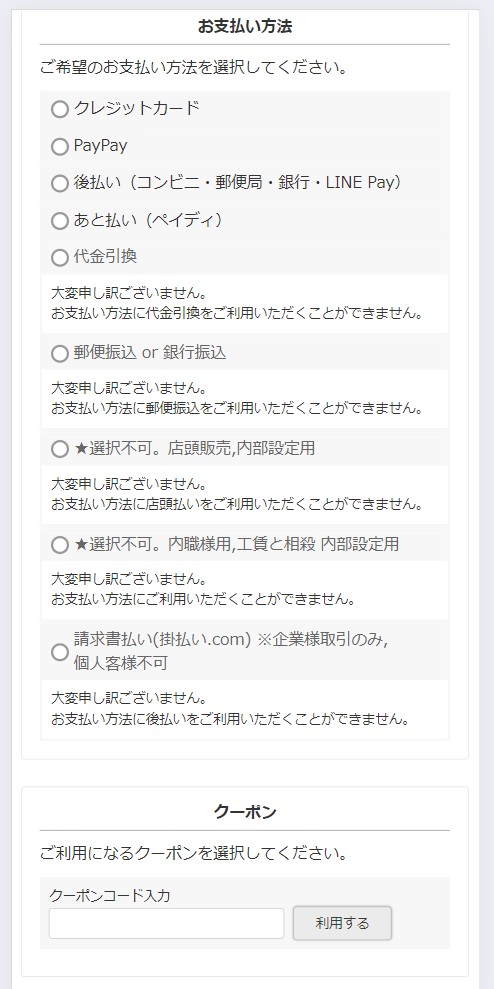Click the 利用する coupon button

click(x=343, y=923)
